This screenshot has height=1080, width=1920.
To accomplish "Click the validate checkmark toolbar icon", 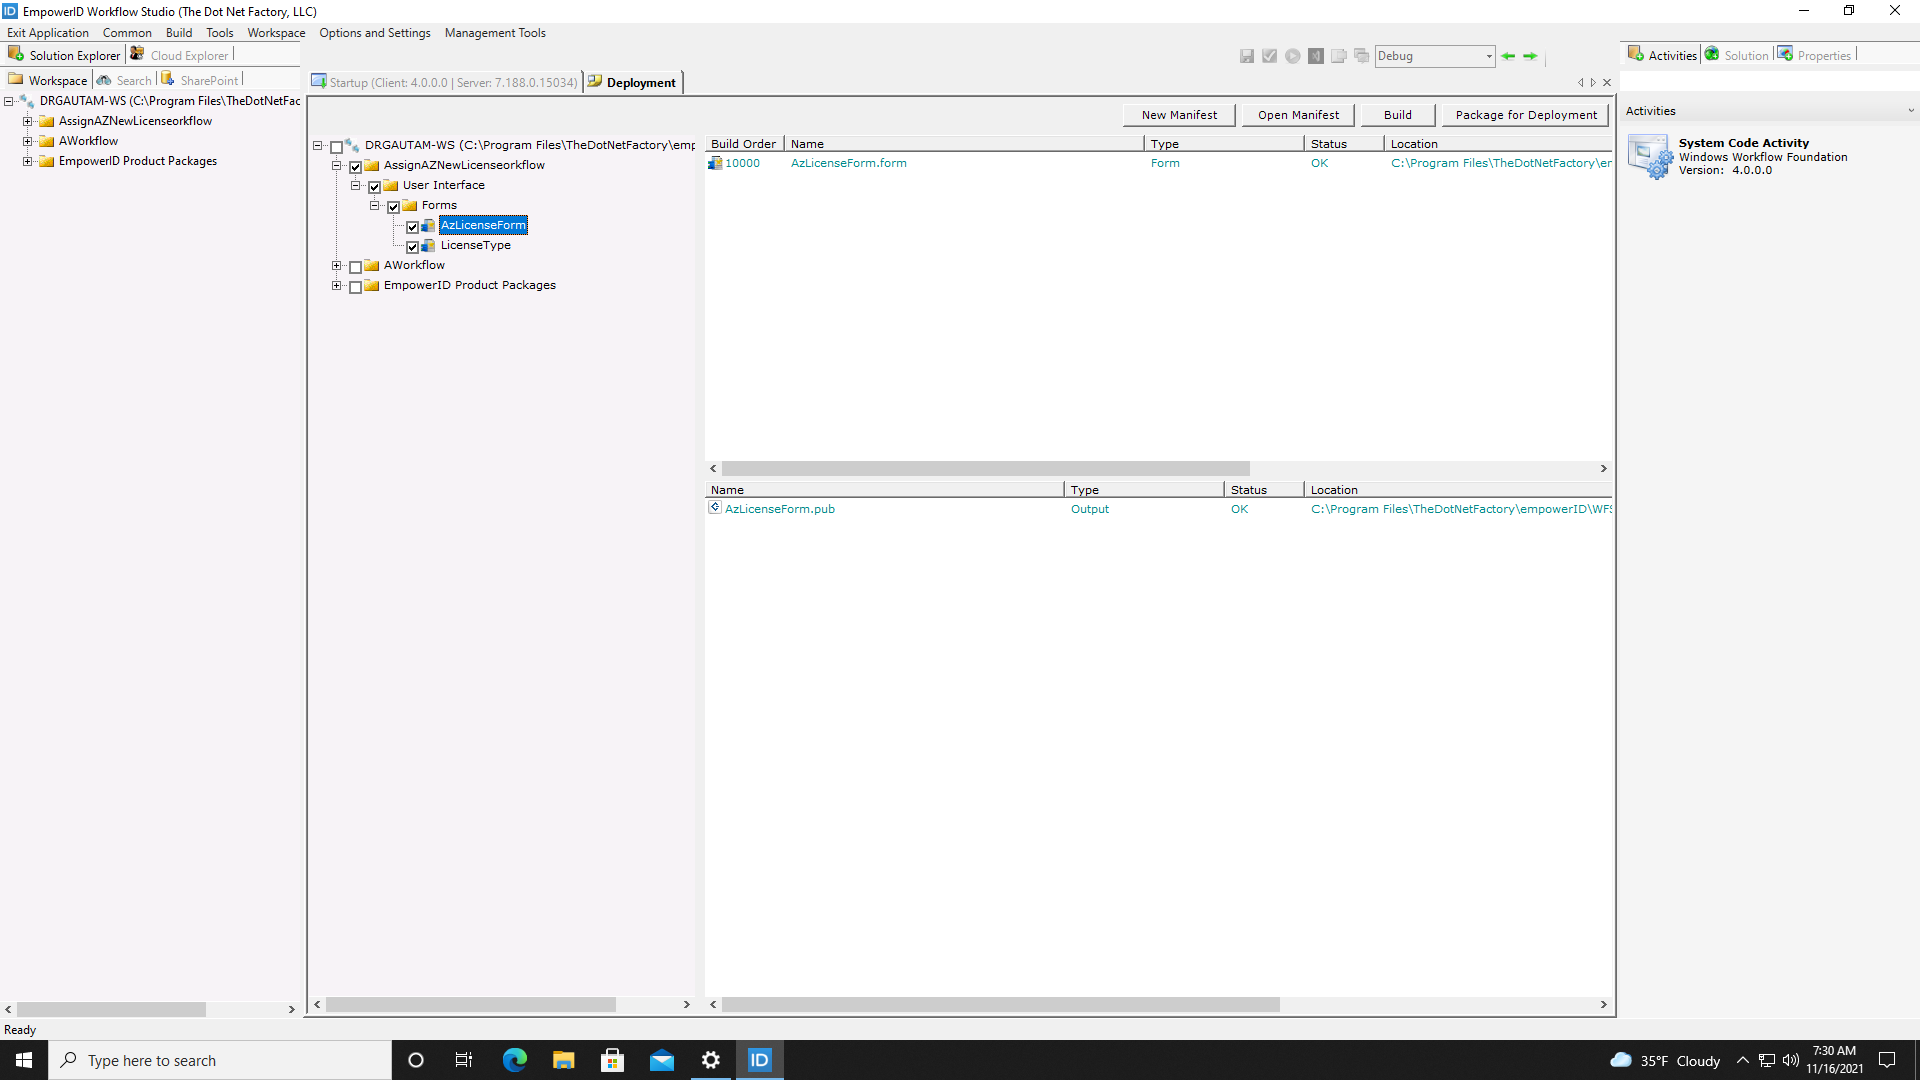I will 1270,56.
